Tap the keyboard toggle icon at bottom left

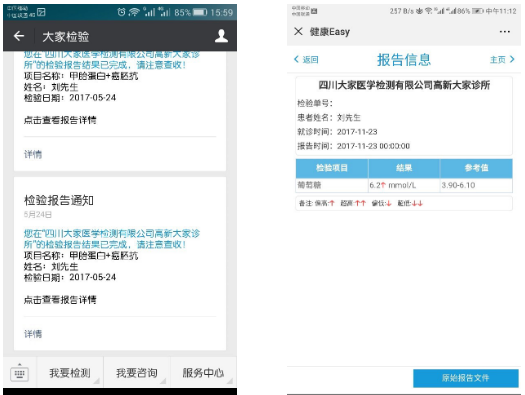coord(19,373)
